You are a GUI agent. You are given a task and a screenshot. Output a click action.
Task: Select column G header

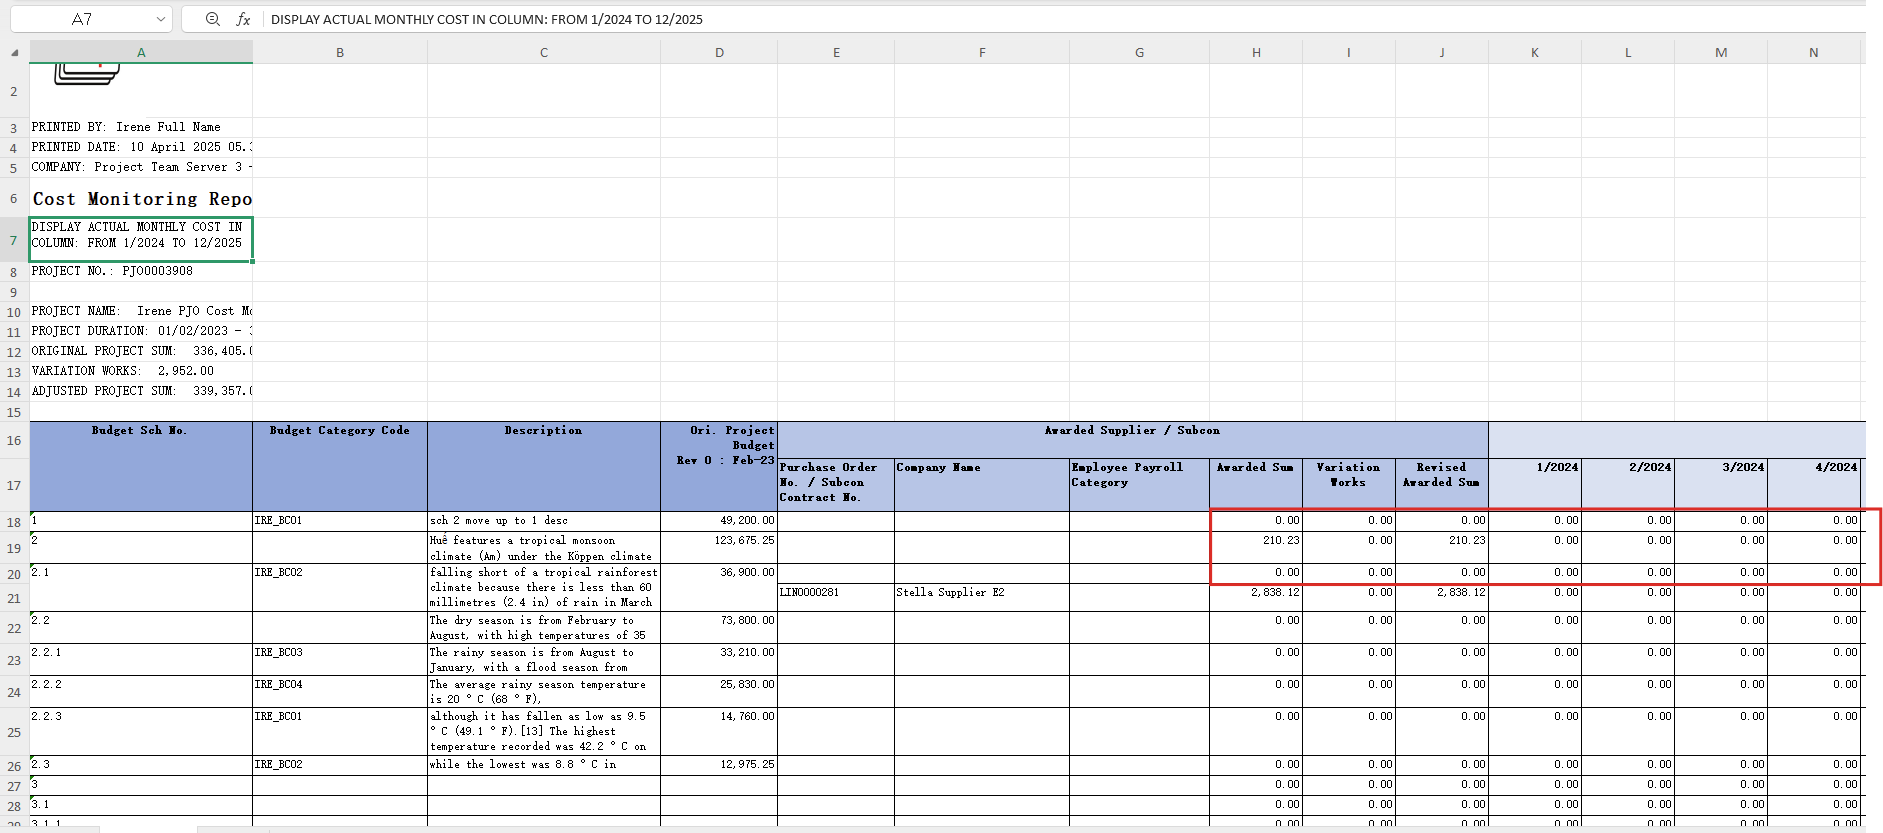[x=1139, y=53]
